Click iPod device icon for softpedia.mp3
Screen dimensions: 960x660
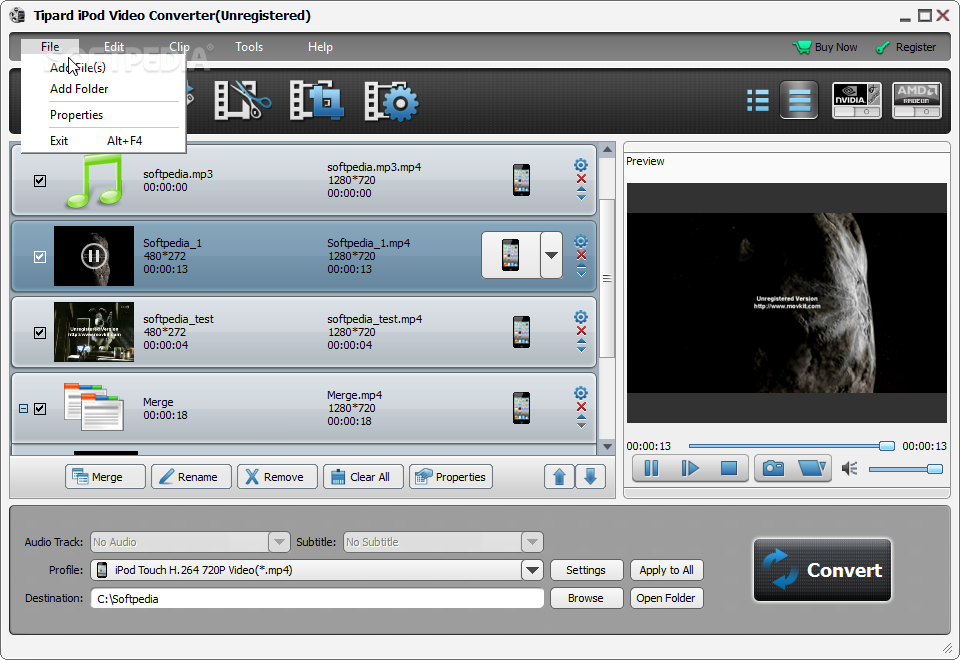[x=522, y=180]
